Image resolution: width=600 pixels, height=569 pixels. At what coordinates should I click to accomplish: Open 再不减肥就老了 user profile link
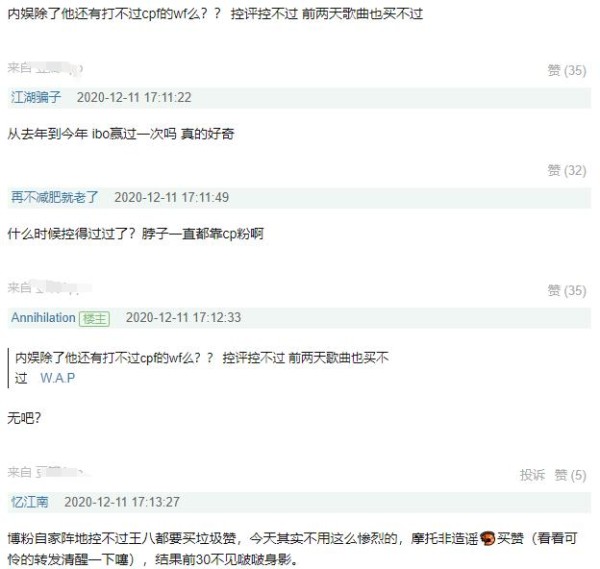click(54, 197)
